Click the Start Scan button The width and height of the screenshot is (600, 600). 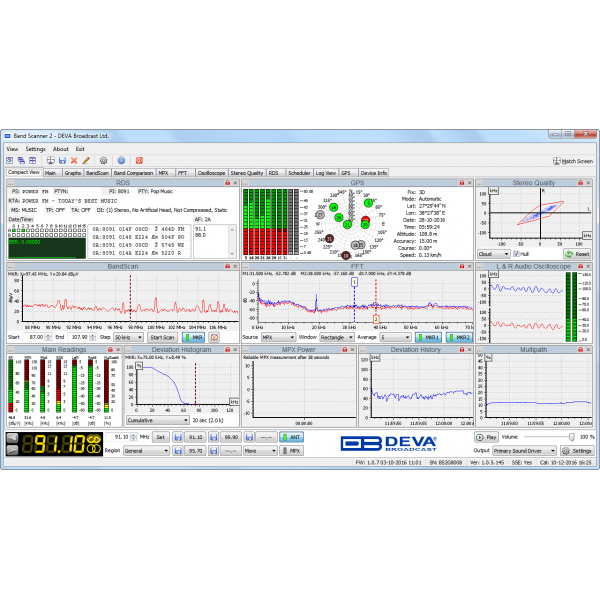click(x=162, y=338)
